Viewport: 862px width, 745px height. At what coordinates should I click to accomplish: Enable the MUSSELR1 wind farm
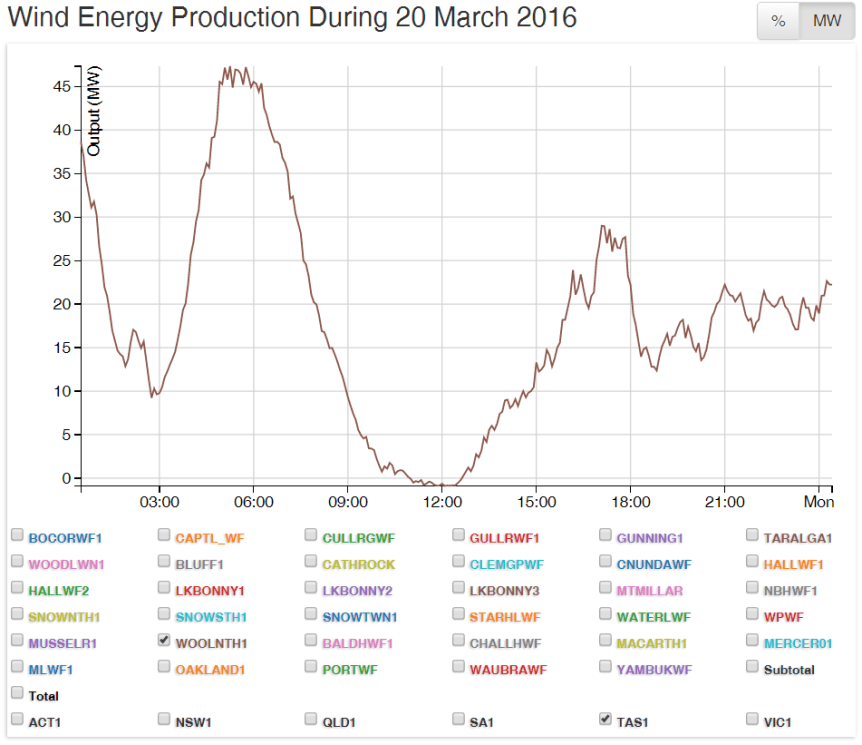17,640
